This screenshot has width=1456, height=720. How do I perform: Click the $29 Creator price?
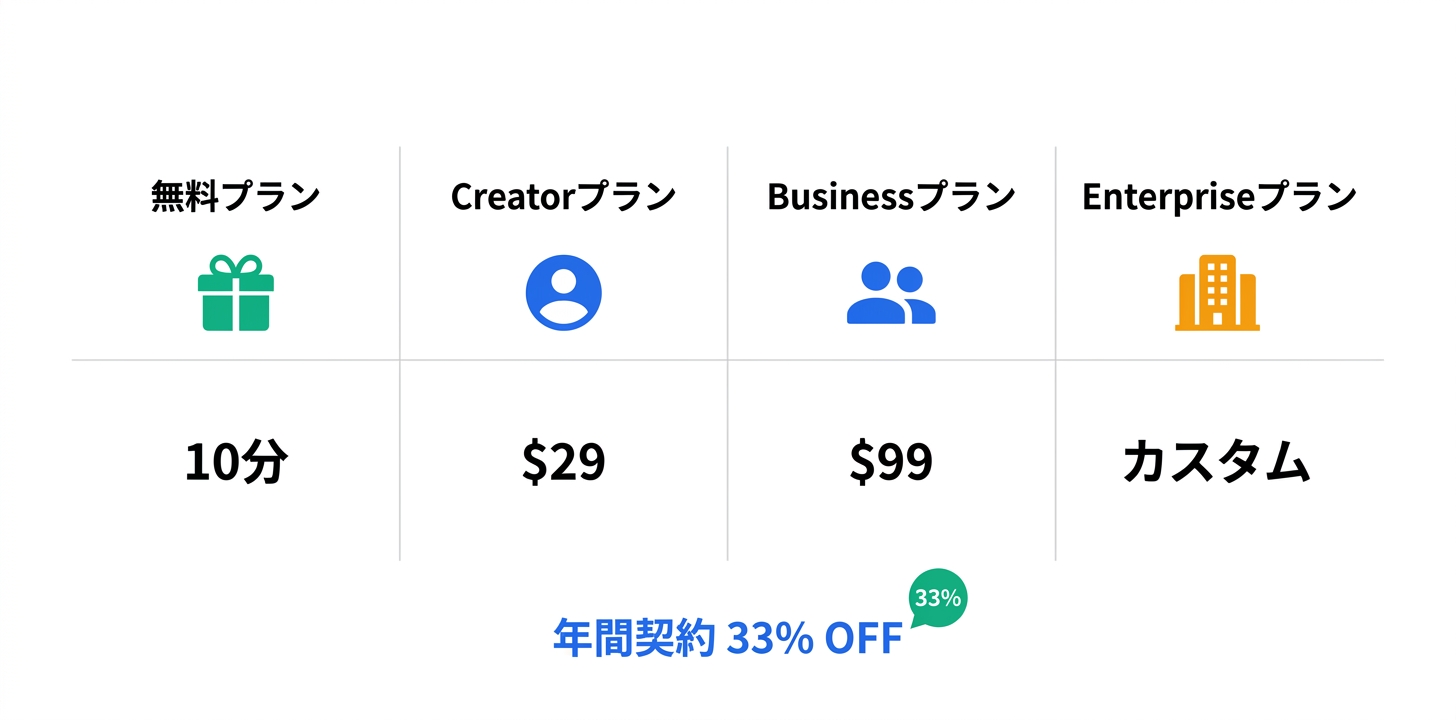(x=563, y=462)
